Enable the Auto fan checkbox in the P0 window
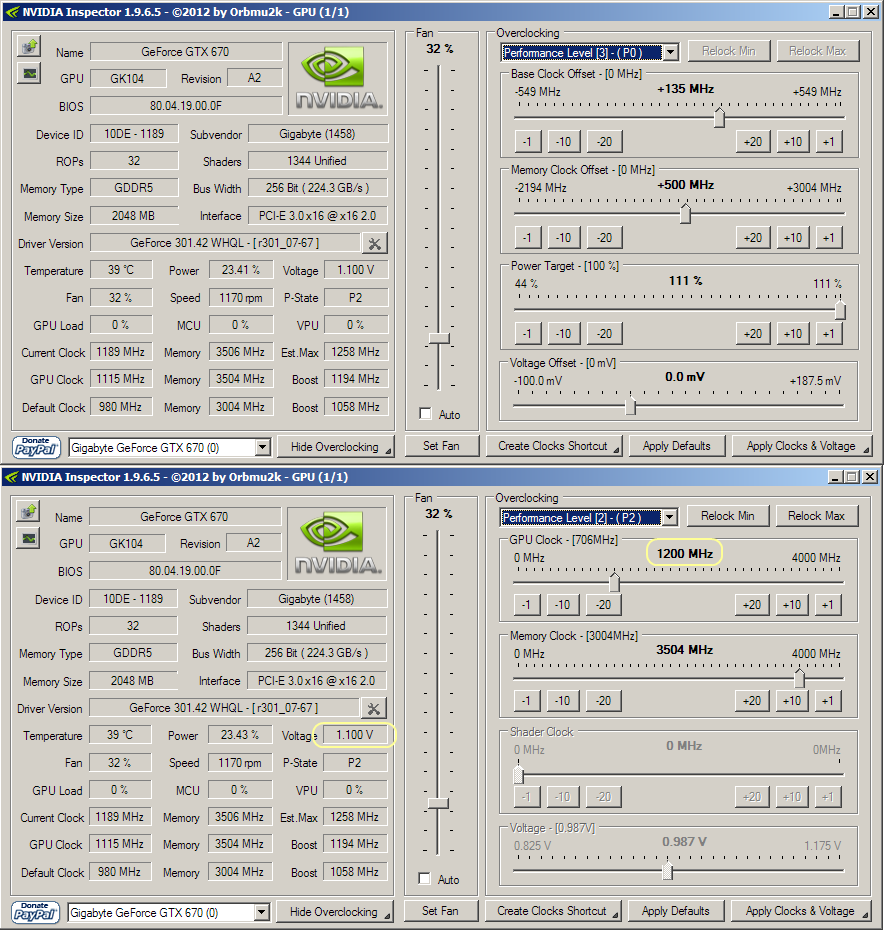The image size is (884, 930). (x=426, y=414)
